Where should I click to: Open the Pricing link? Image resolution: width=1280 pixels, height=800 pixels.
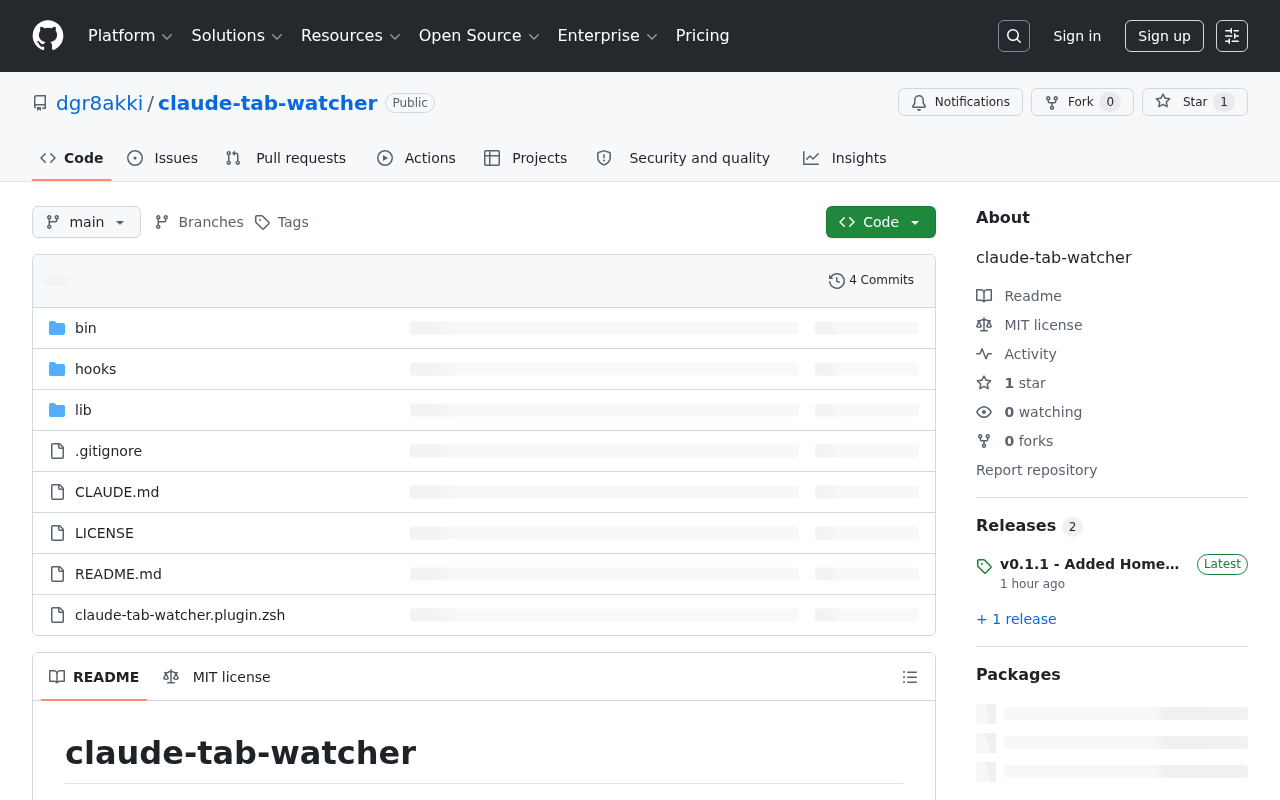point(703,36)
